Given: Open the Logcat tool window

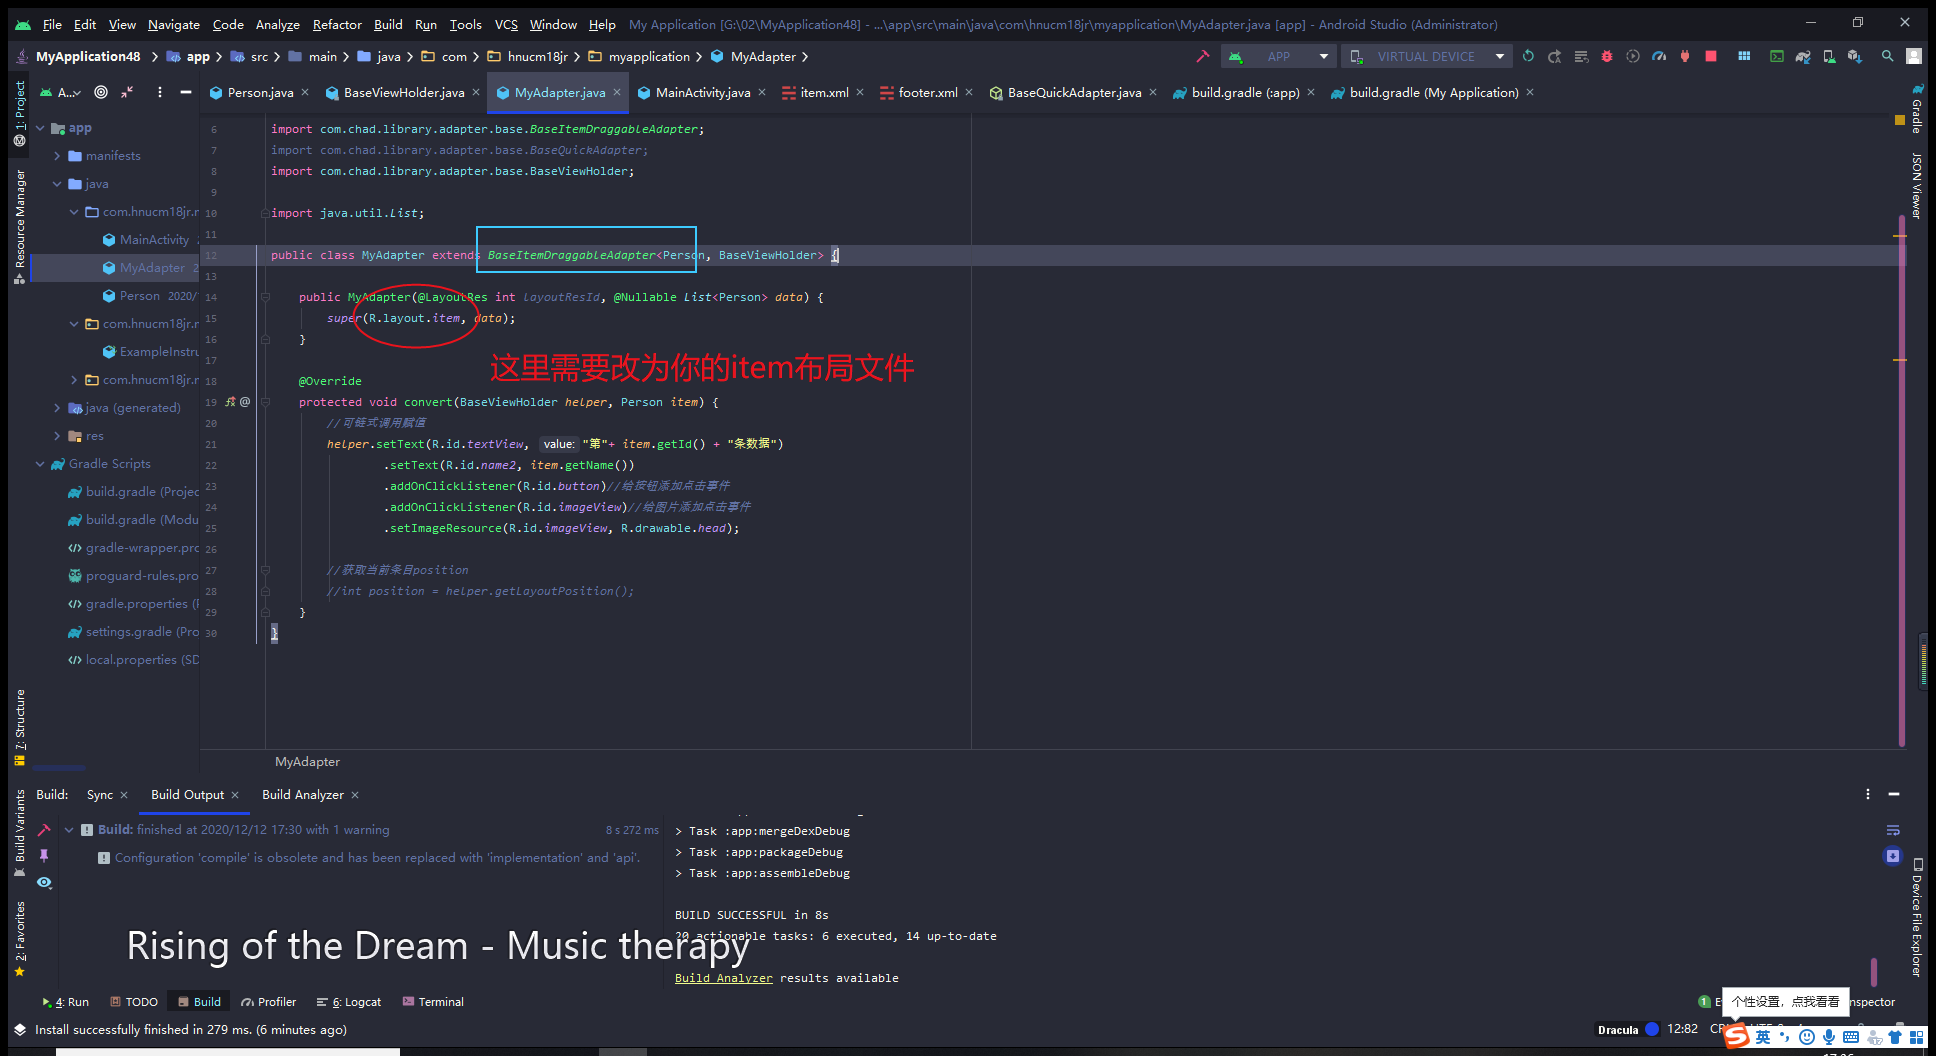Looking at the screenshot, I should click(x=349, y=1002).
